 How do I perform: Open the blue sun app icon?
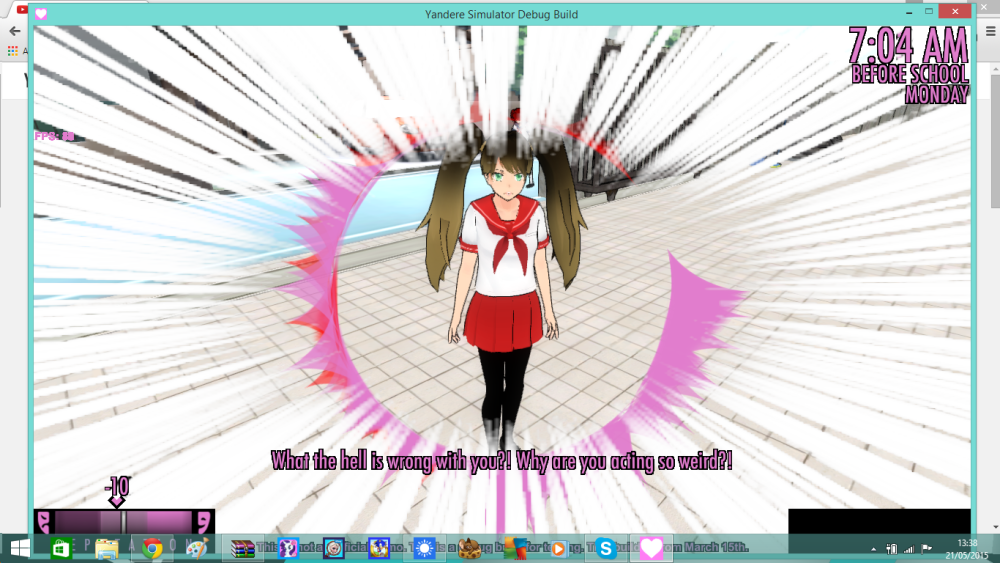pyautogui.click(x=424, y=548)
